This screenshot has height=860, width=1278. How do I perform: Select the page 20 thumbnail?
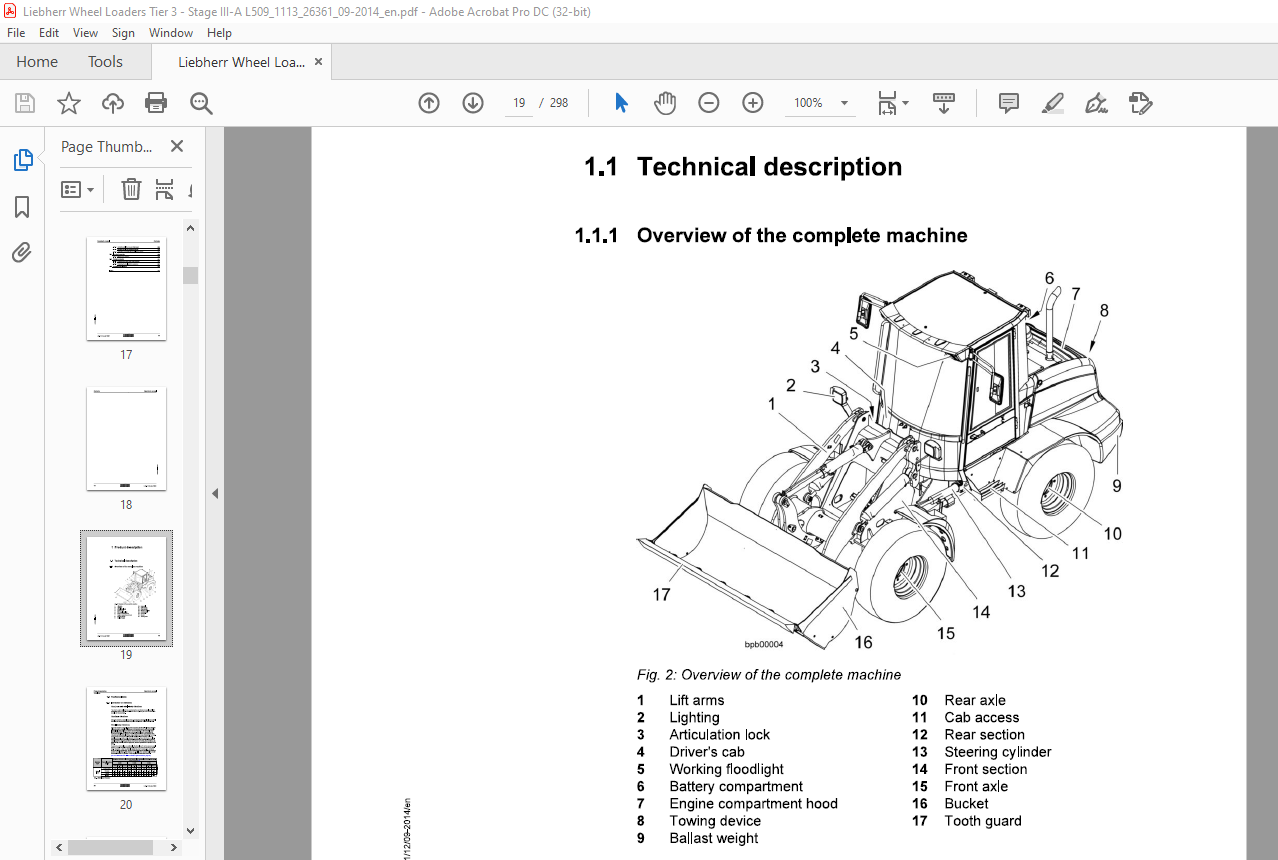pos(126,738)
